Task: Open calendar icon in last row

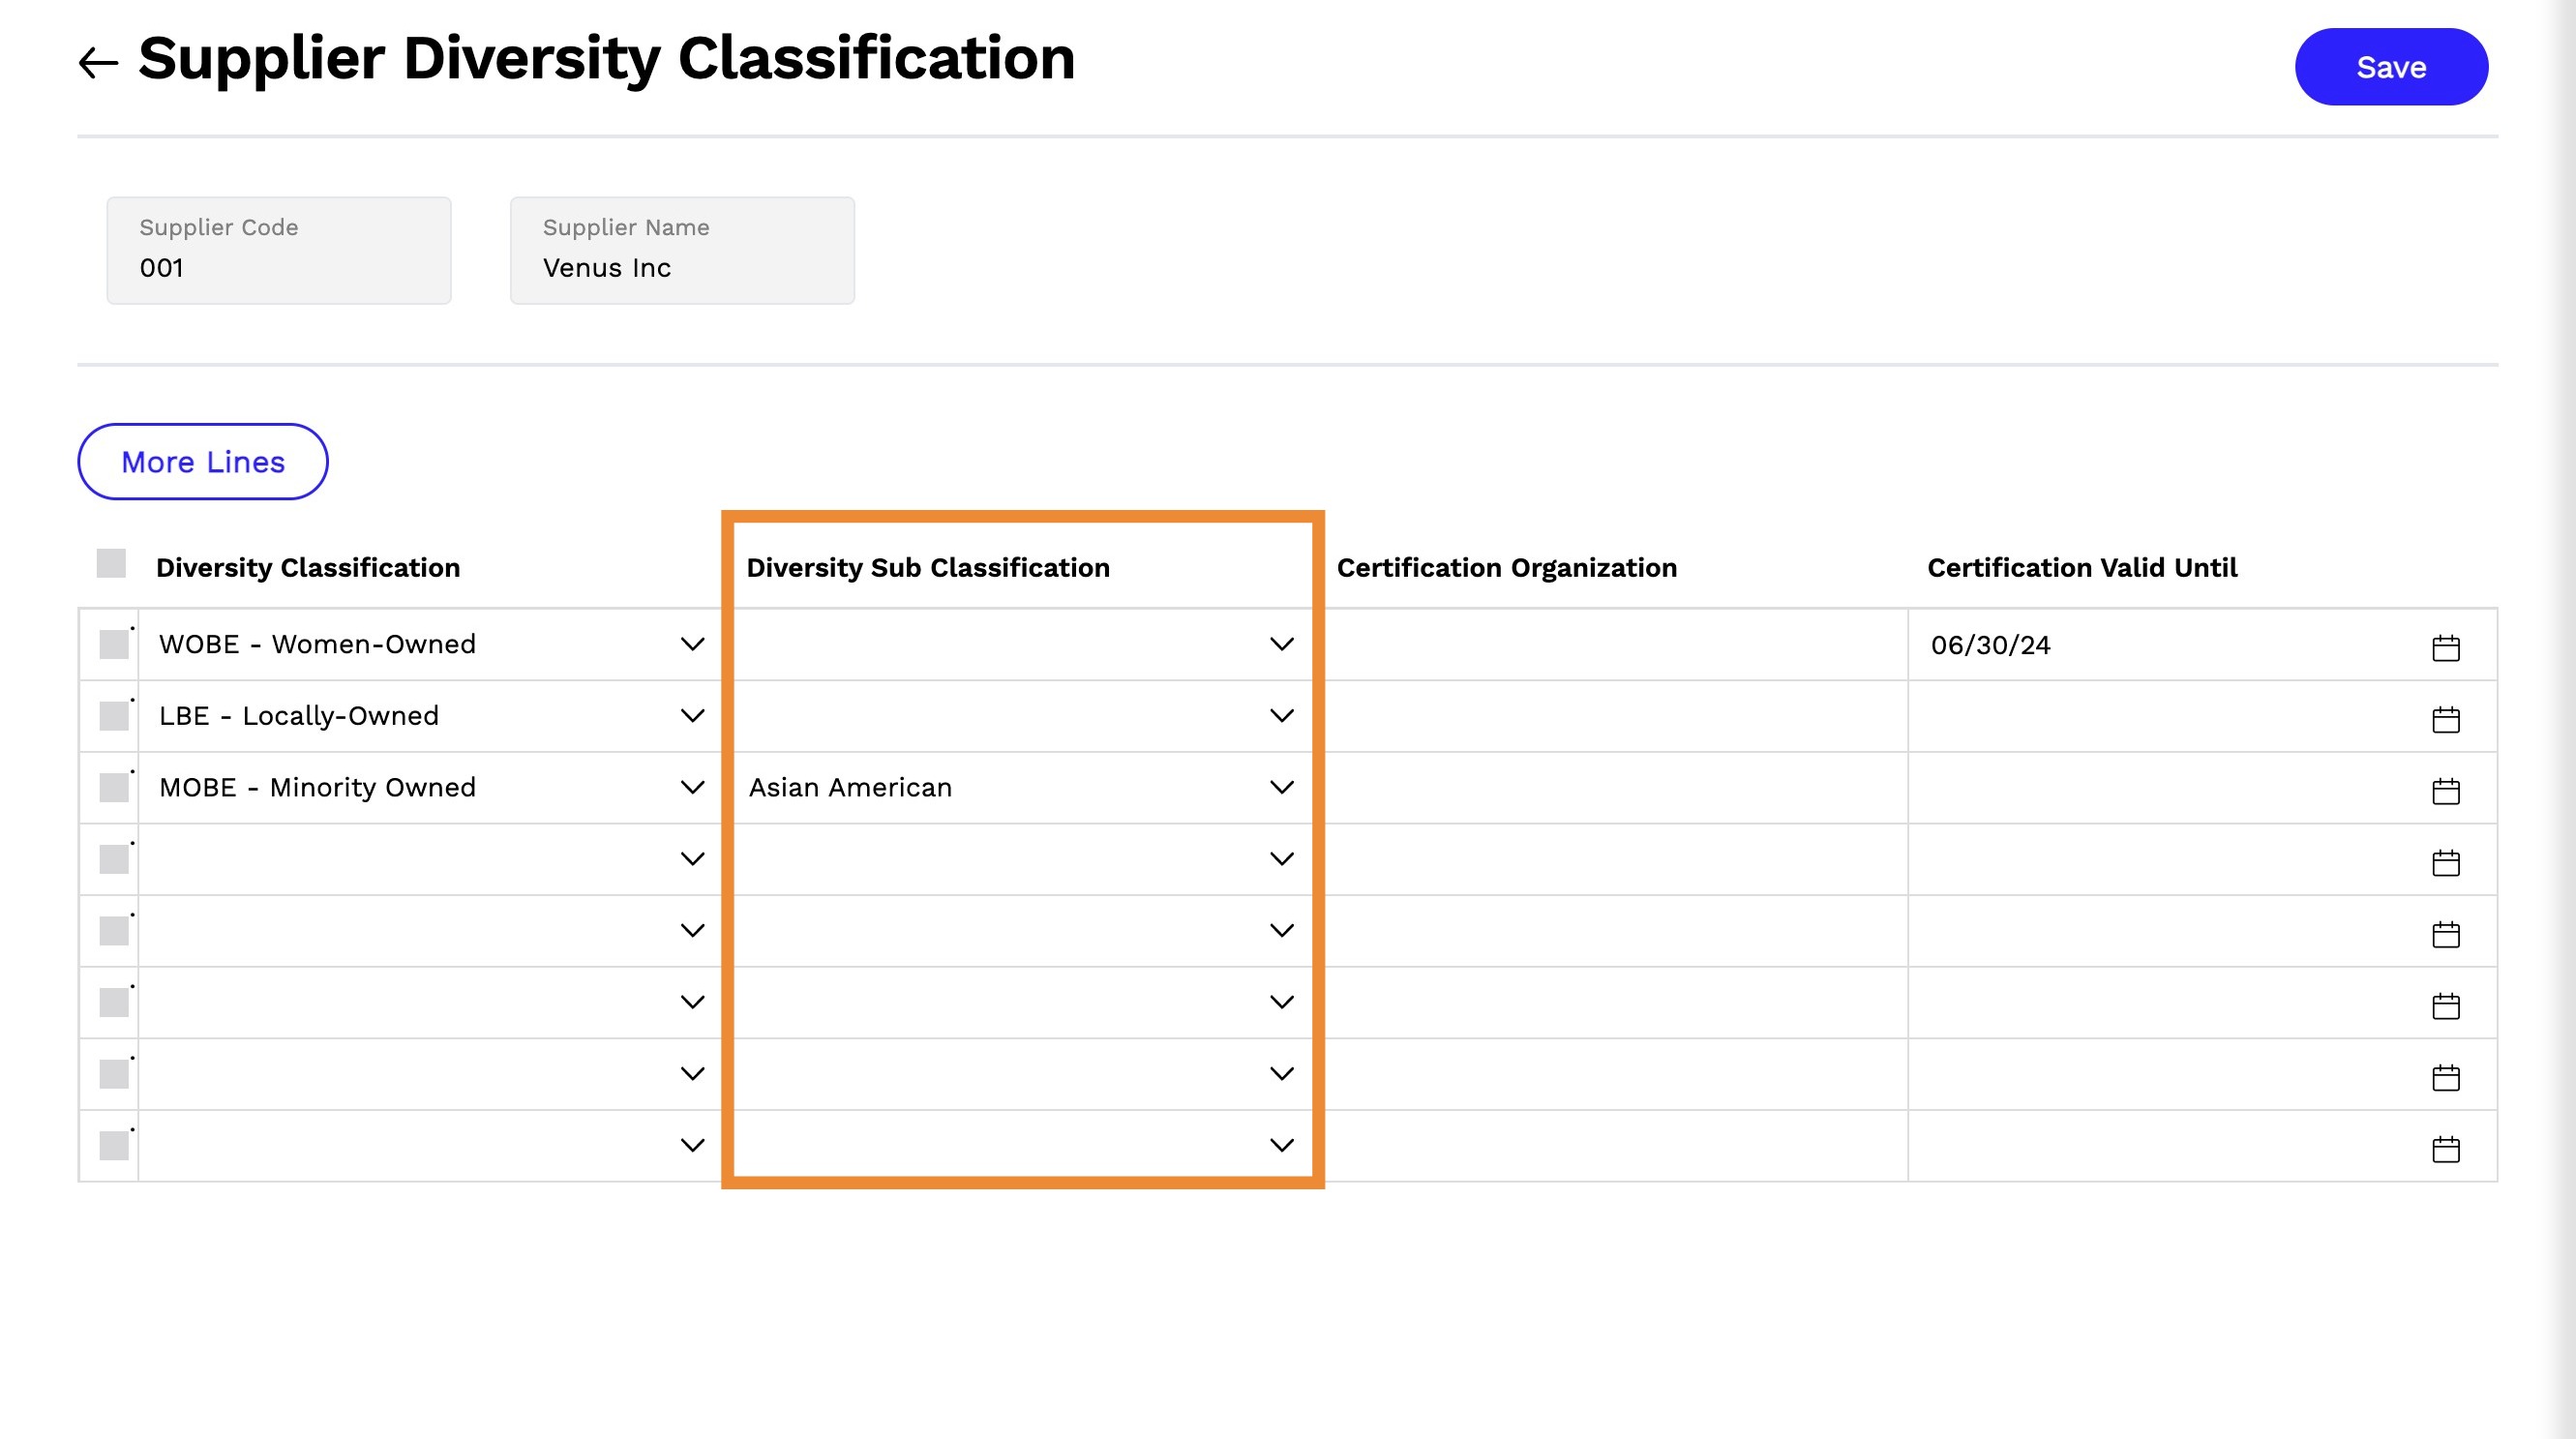Action: coord(2446,1148)
